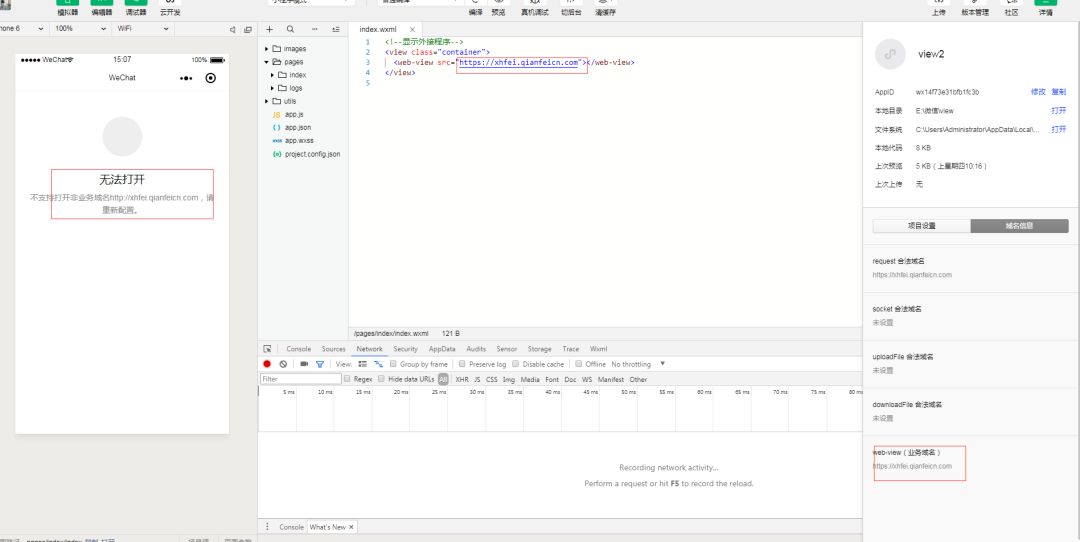Screen dimensions: 1080x542
Task: Click 修改 link next to AppID
Action: click(x=1037, y=92)
